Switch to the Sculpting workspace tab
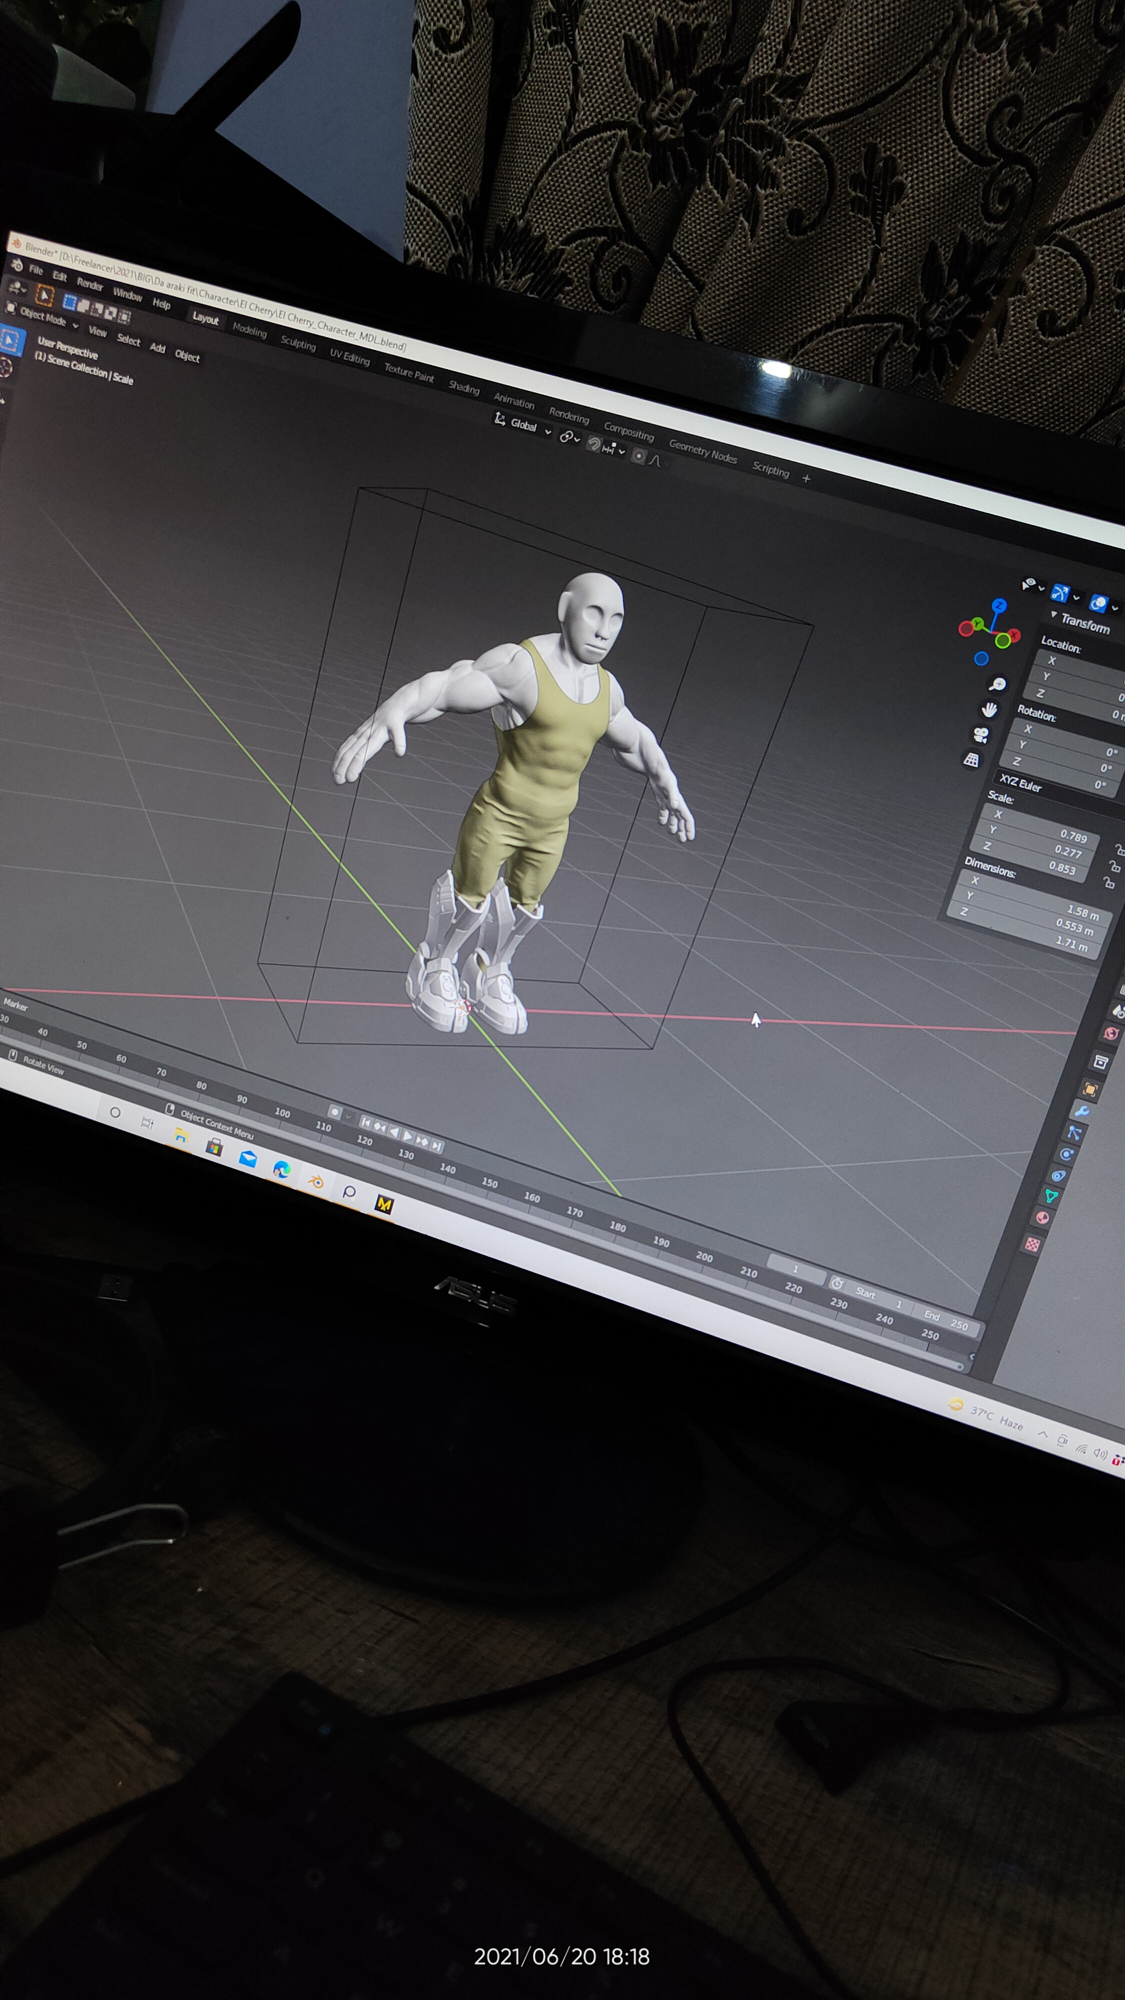The image size is (1125, 2000). tap(298, 343)
